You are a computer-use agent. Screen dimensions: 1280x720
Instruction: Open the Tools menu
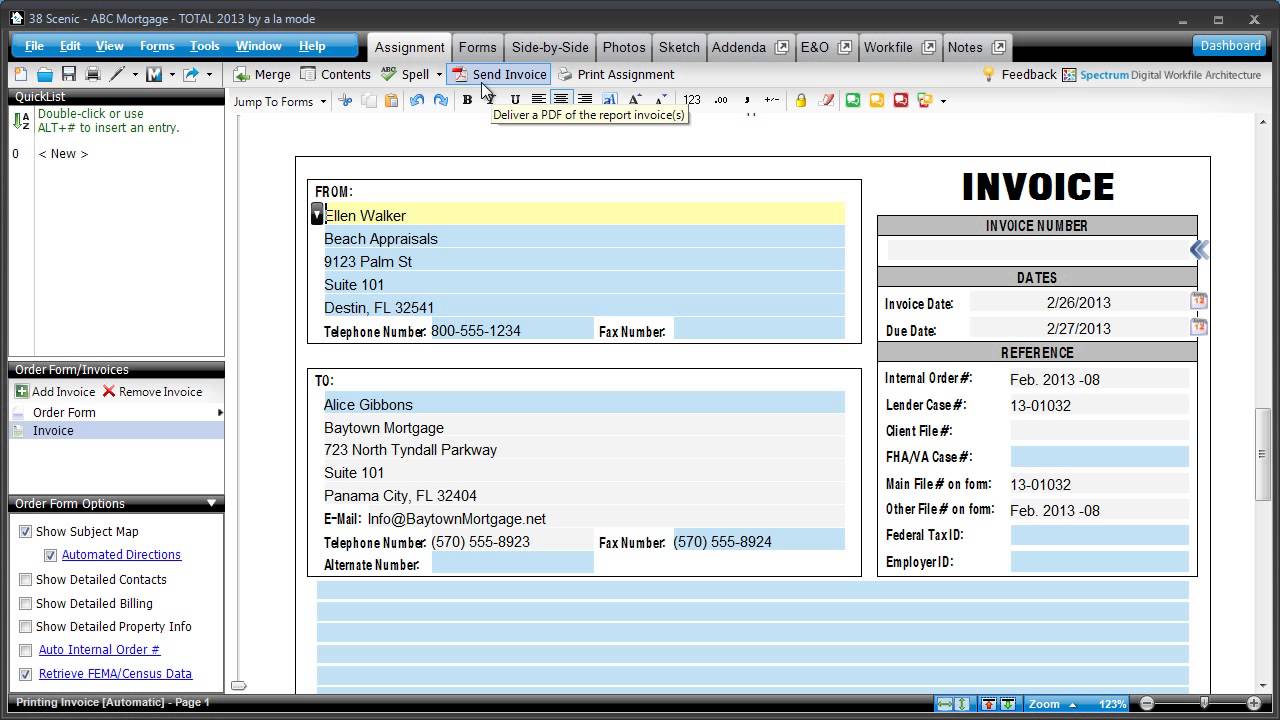(205, 46)
